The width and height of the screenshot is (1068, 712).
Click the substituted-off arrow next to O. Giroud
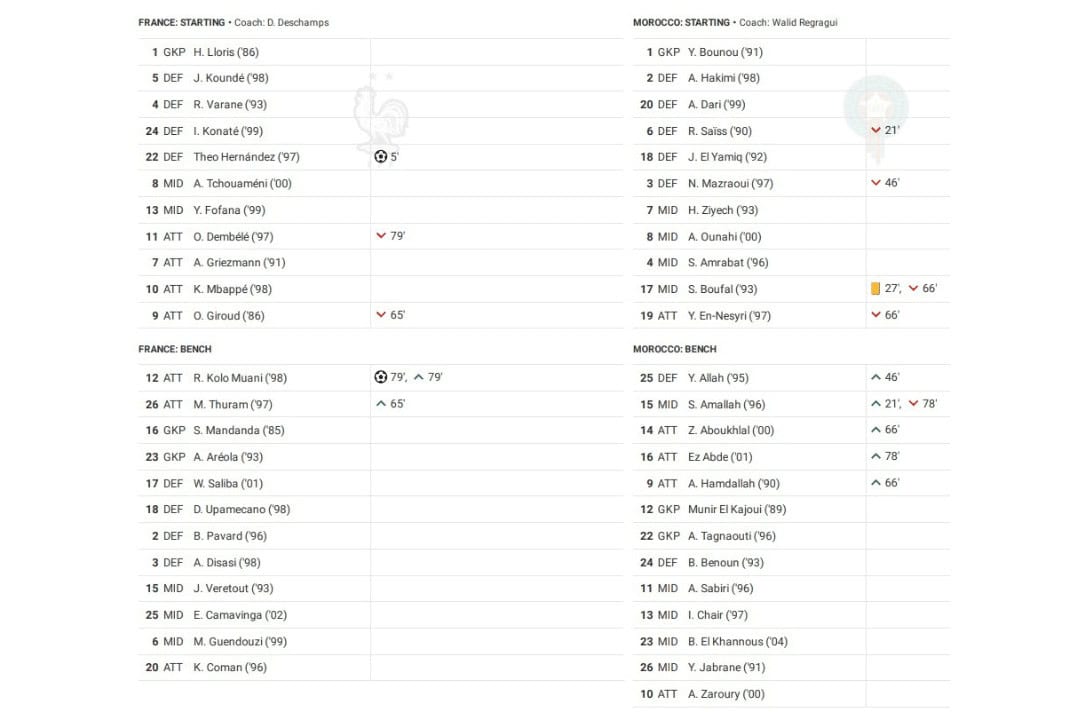click(x=381, y=315)
